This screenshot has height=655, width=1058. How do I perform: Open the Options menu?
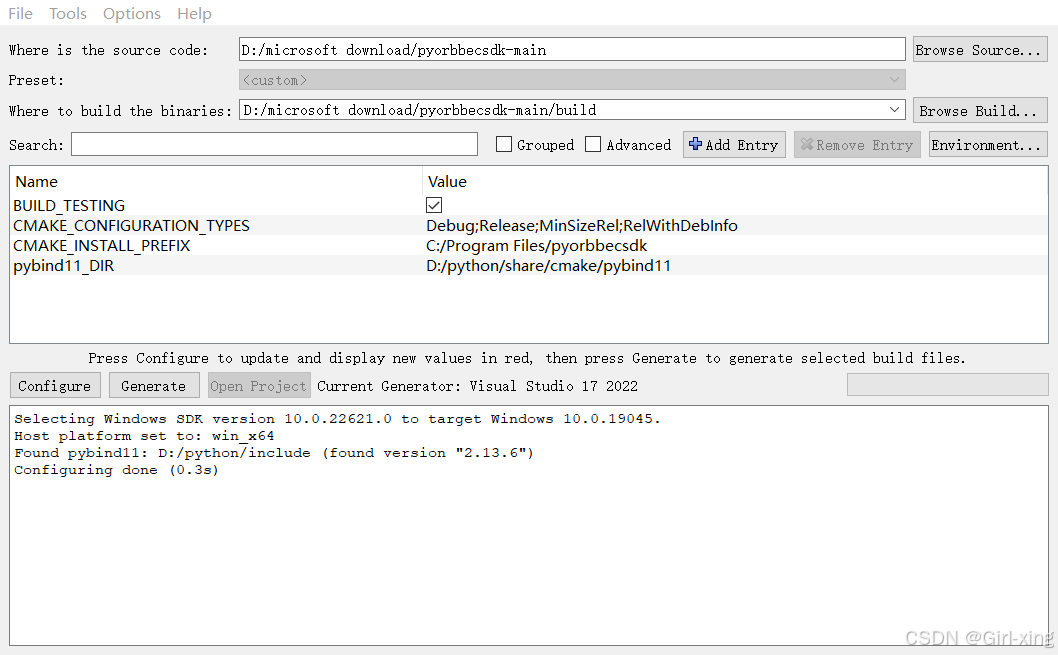coord(132,13)
